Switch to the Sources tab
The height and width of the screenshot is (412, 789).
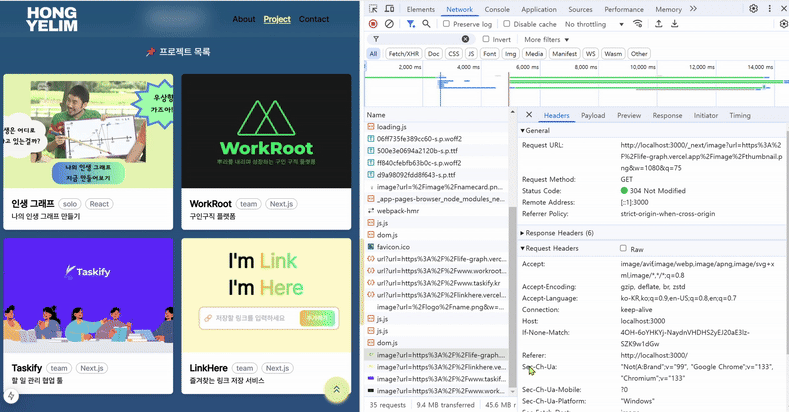(x=580, y=9)
